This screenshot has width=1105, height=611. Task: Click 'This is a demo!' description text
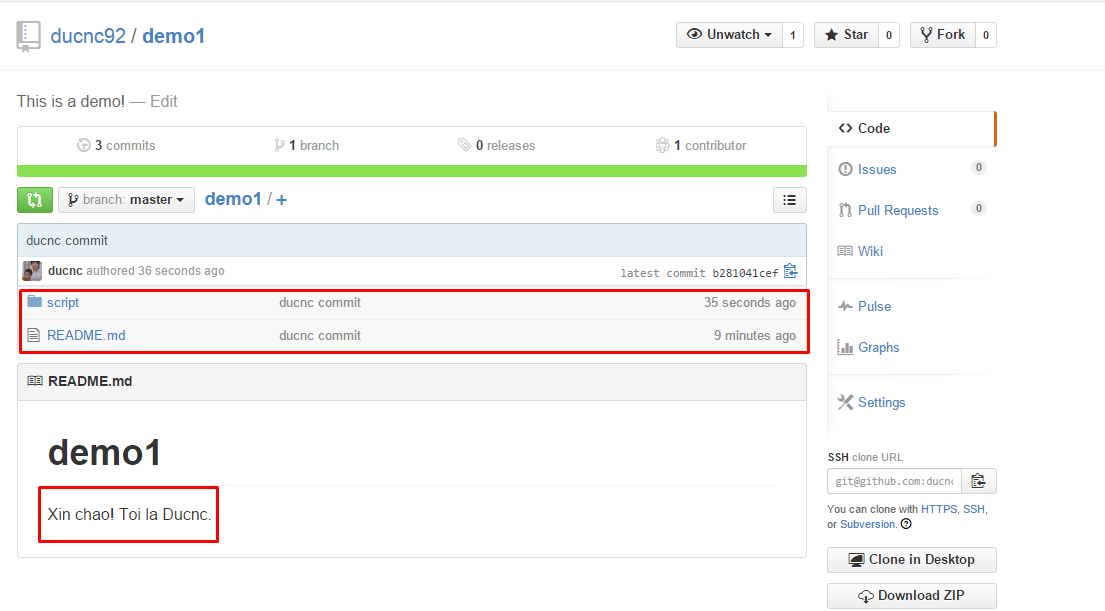click(70, 101)
